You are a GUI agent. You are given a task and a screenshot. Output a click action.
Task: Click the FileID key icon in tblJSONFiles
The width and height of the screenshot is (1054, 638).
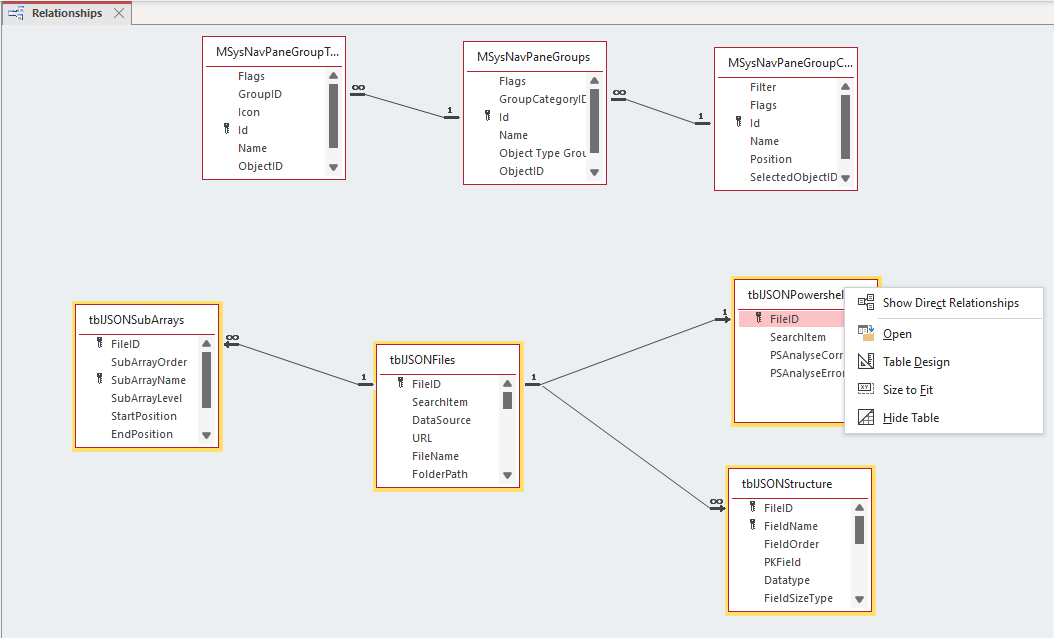point(401,383)
